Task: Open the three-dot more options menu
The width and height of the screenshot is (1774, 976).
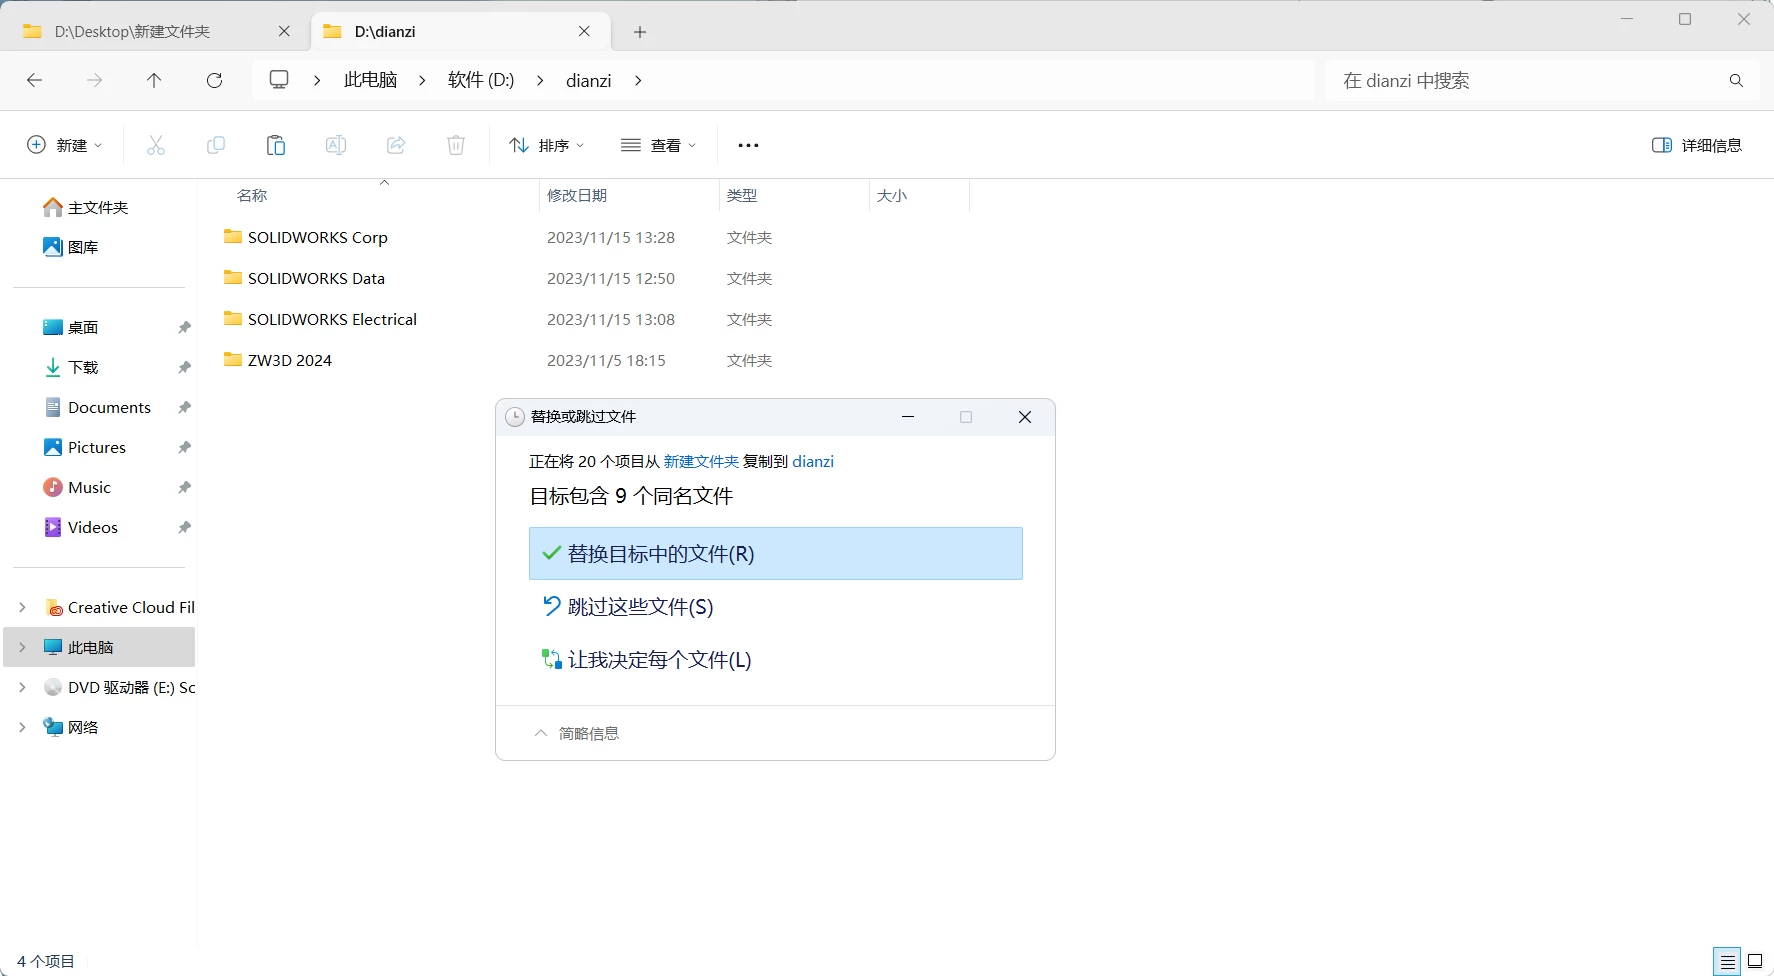Action: (x=748, y=145)
